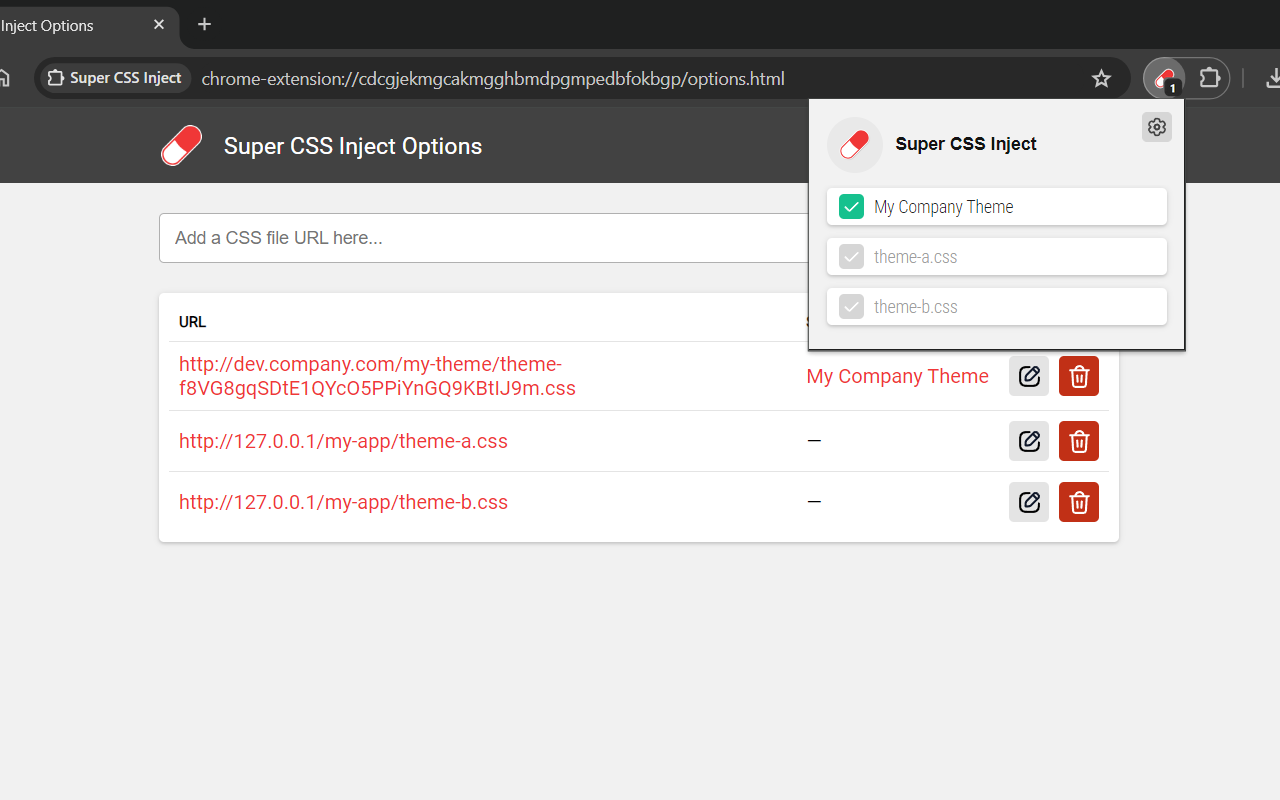Open a new browser tab
The width and height of the screenshot is (1280, 800).
[204, 24]
